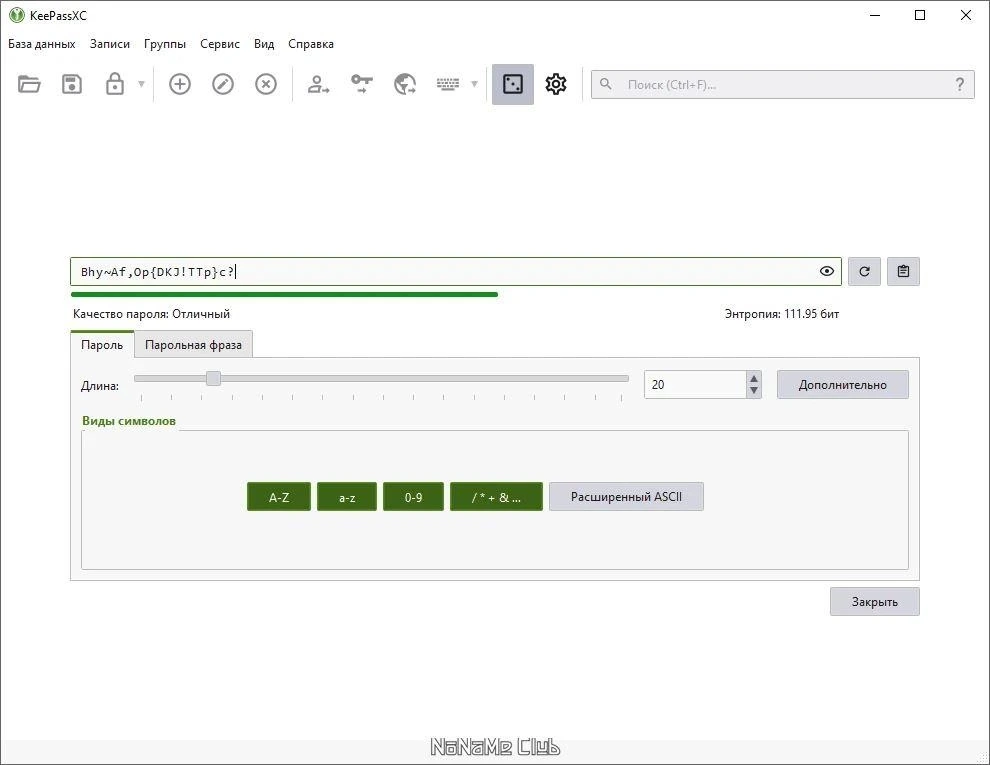The width and height of the screenshot is (990, 765).
Task: Click the length value field showing 20
Action: pyautogui.click(x=695, y=384)
